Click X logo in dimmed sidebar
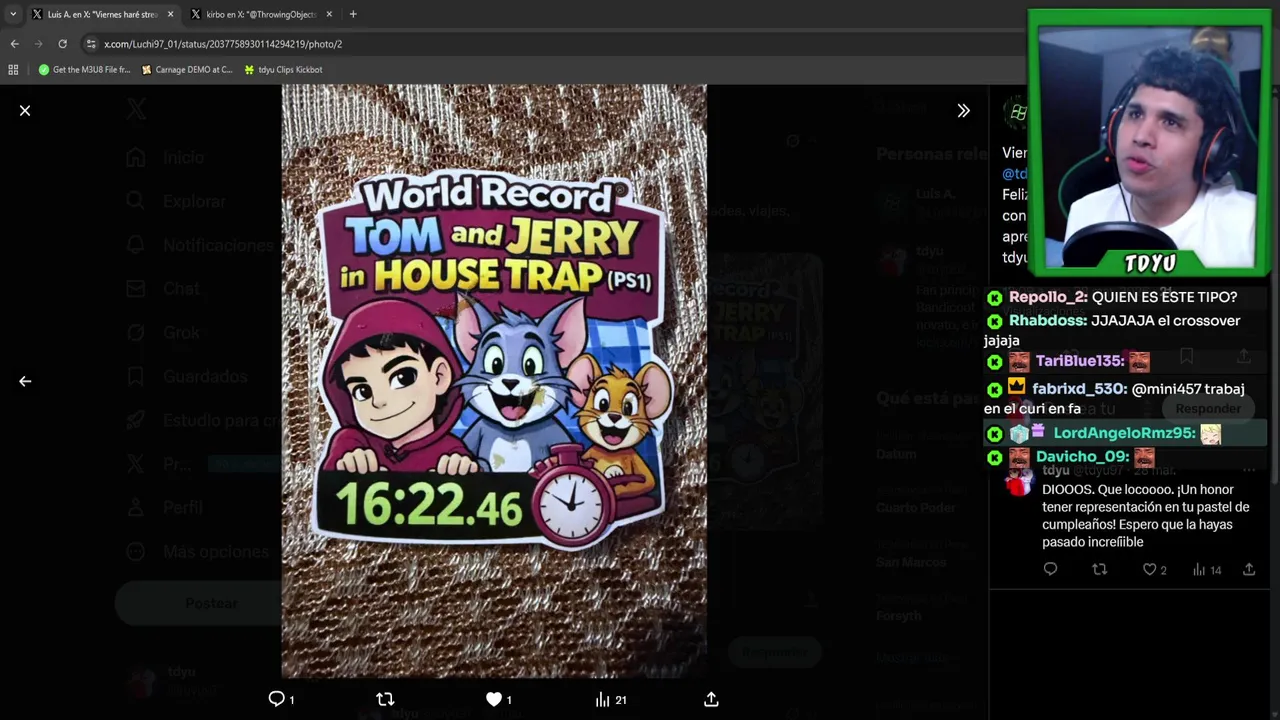Screen dimensions: 1280x720 [x=136, y=111]
